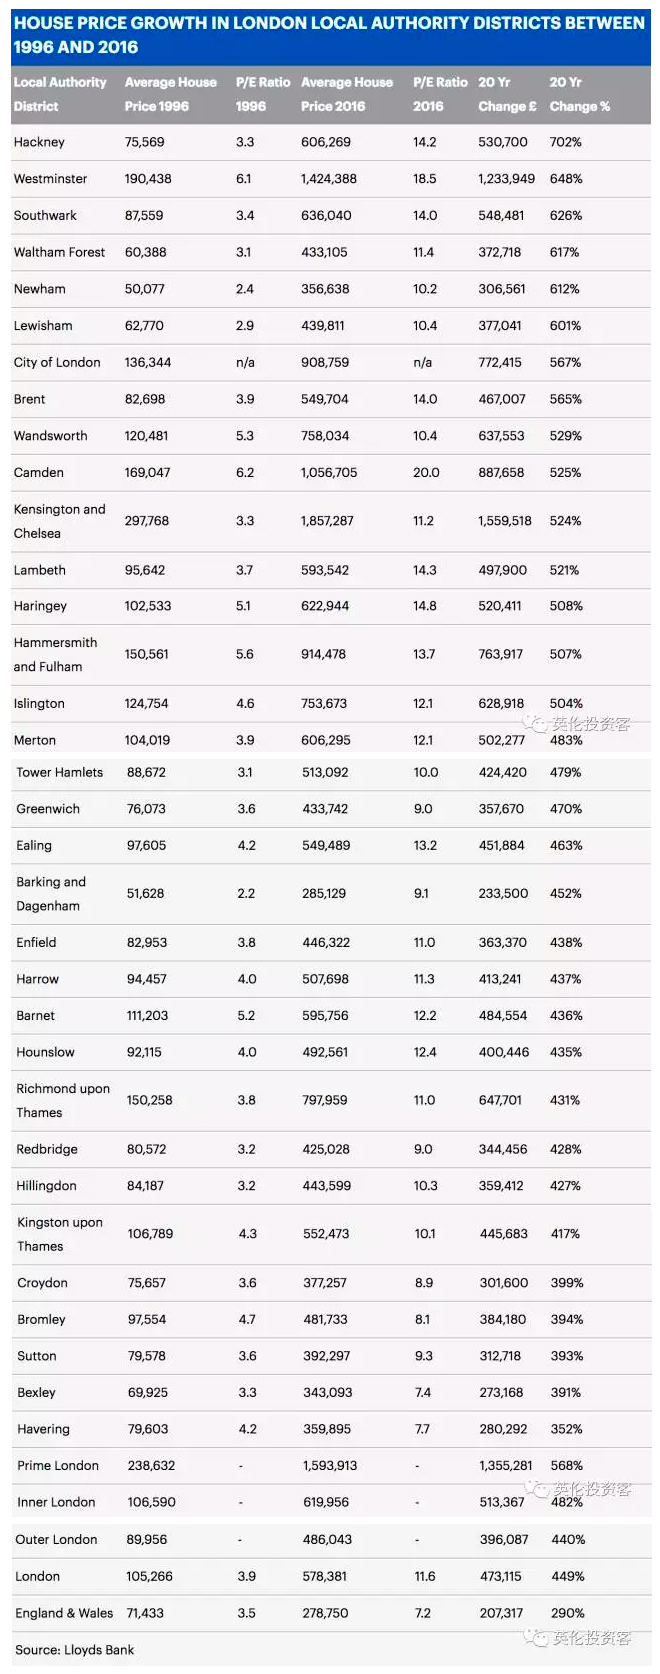This screenshot has height=1674, width=660.
Task: Click Camden's P/E ratio value 20.0
Action: tap(426, 472)
